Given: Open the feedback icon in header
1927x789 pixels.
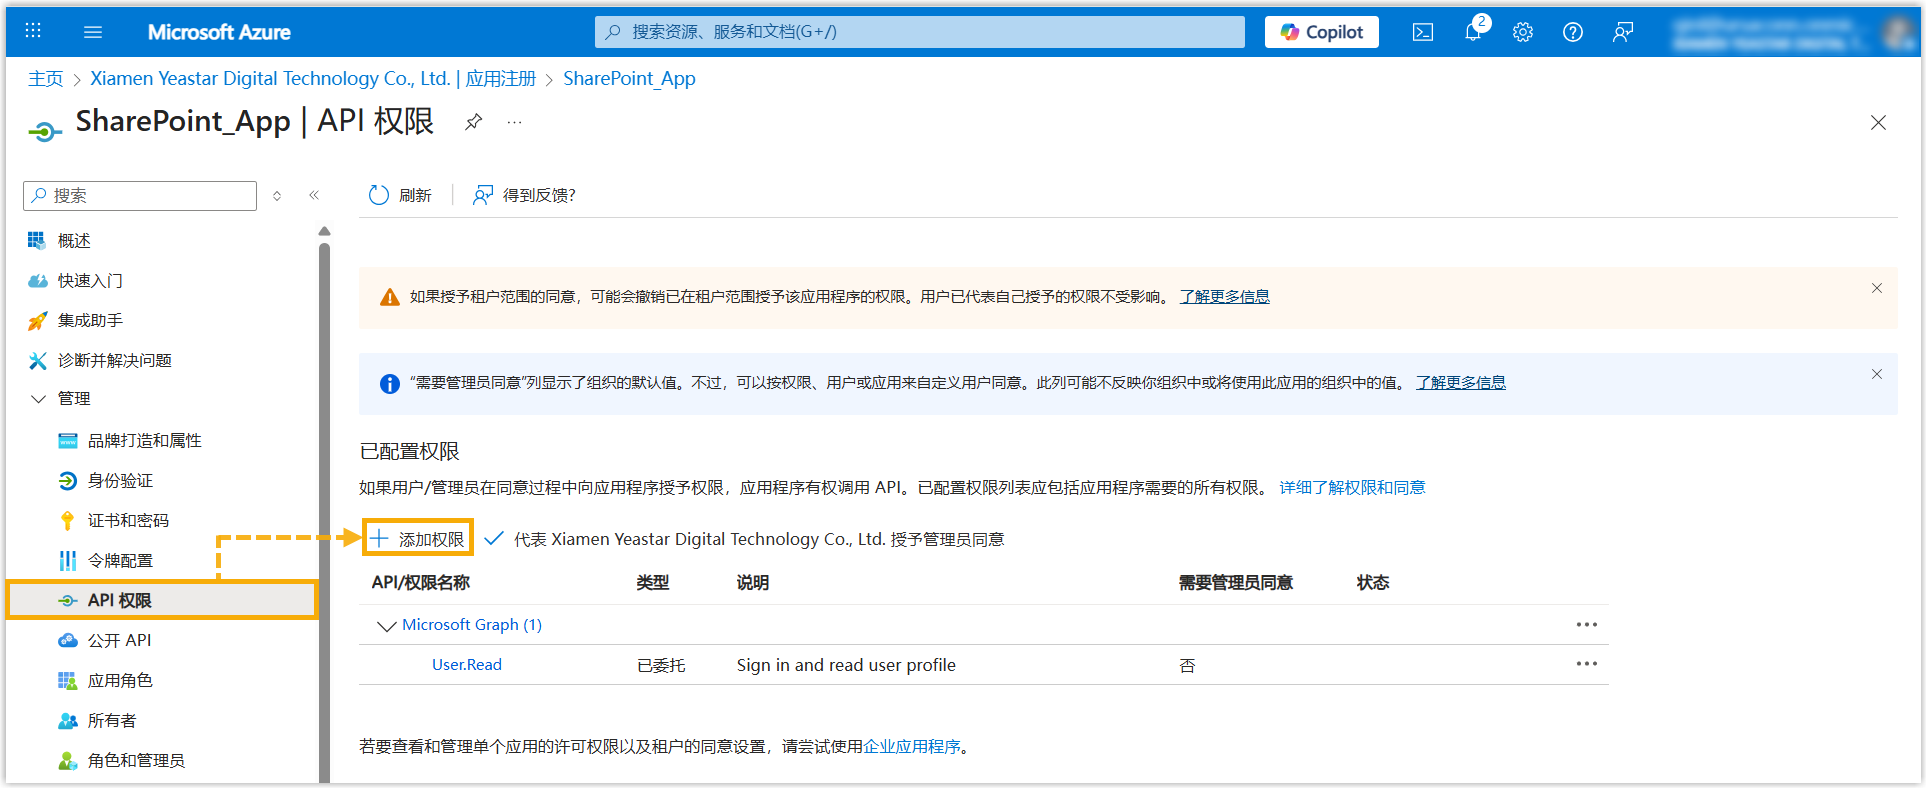Looking at the screenshot, I should coord(1622,32).
